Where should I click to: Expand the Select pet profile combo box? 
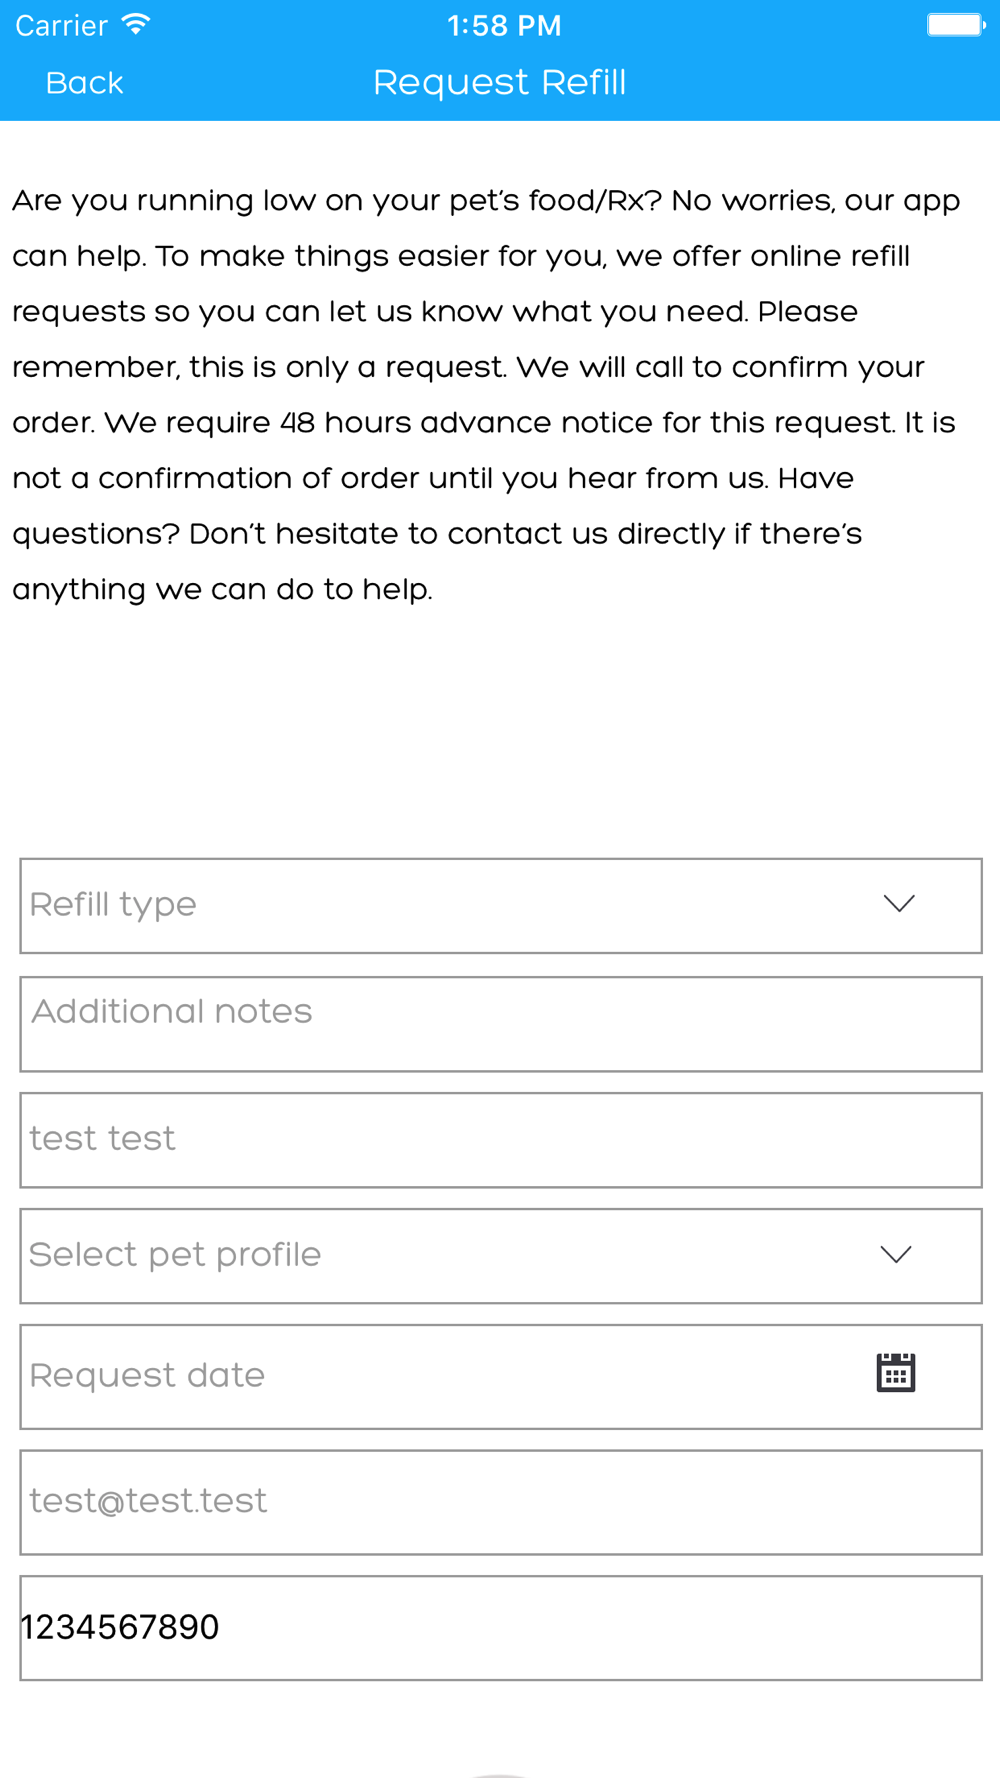point(501,1256)
